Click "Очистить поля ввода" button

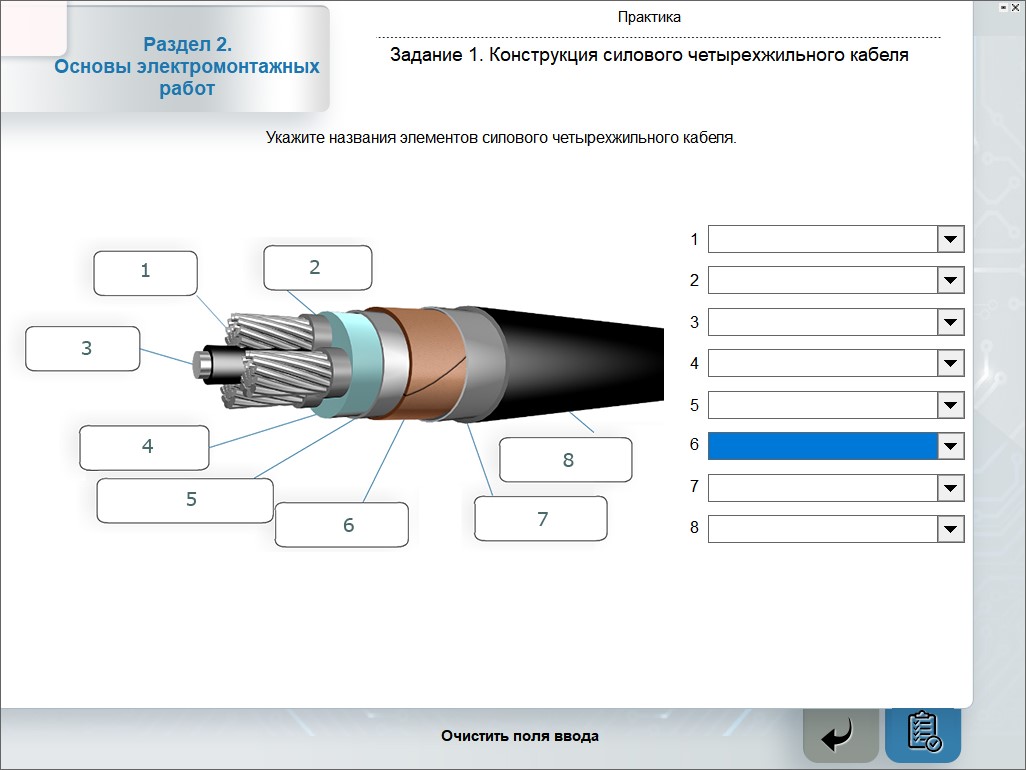[x=520, y=736]
